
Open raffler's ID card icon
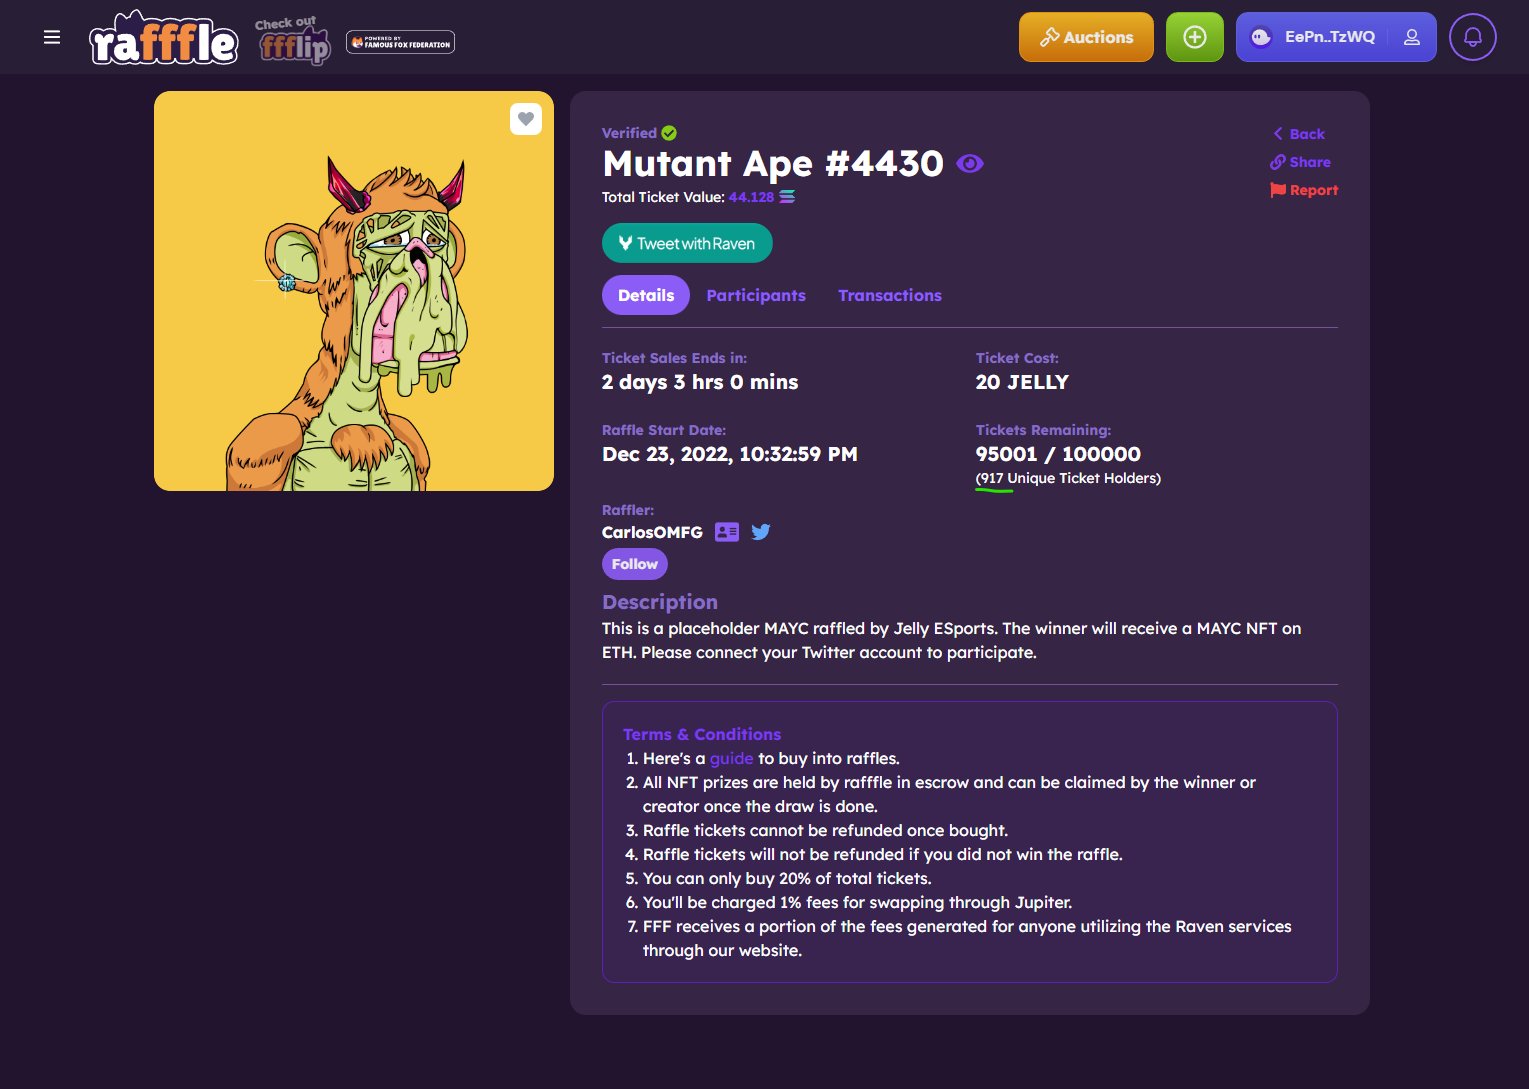click(x=727, y=532)
